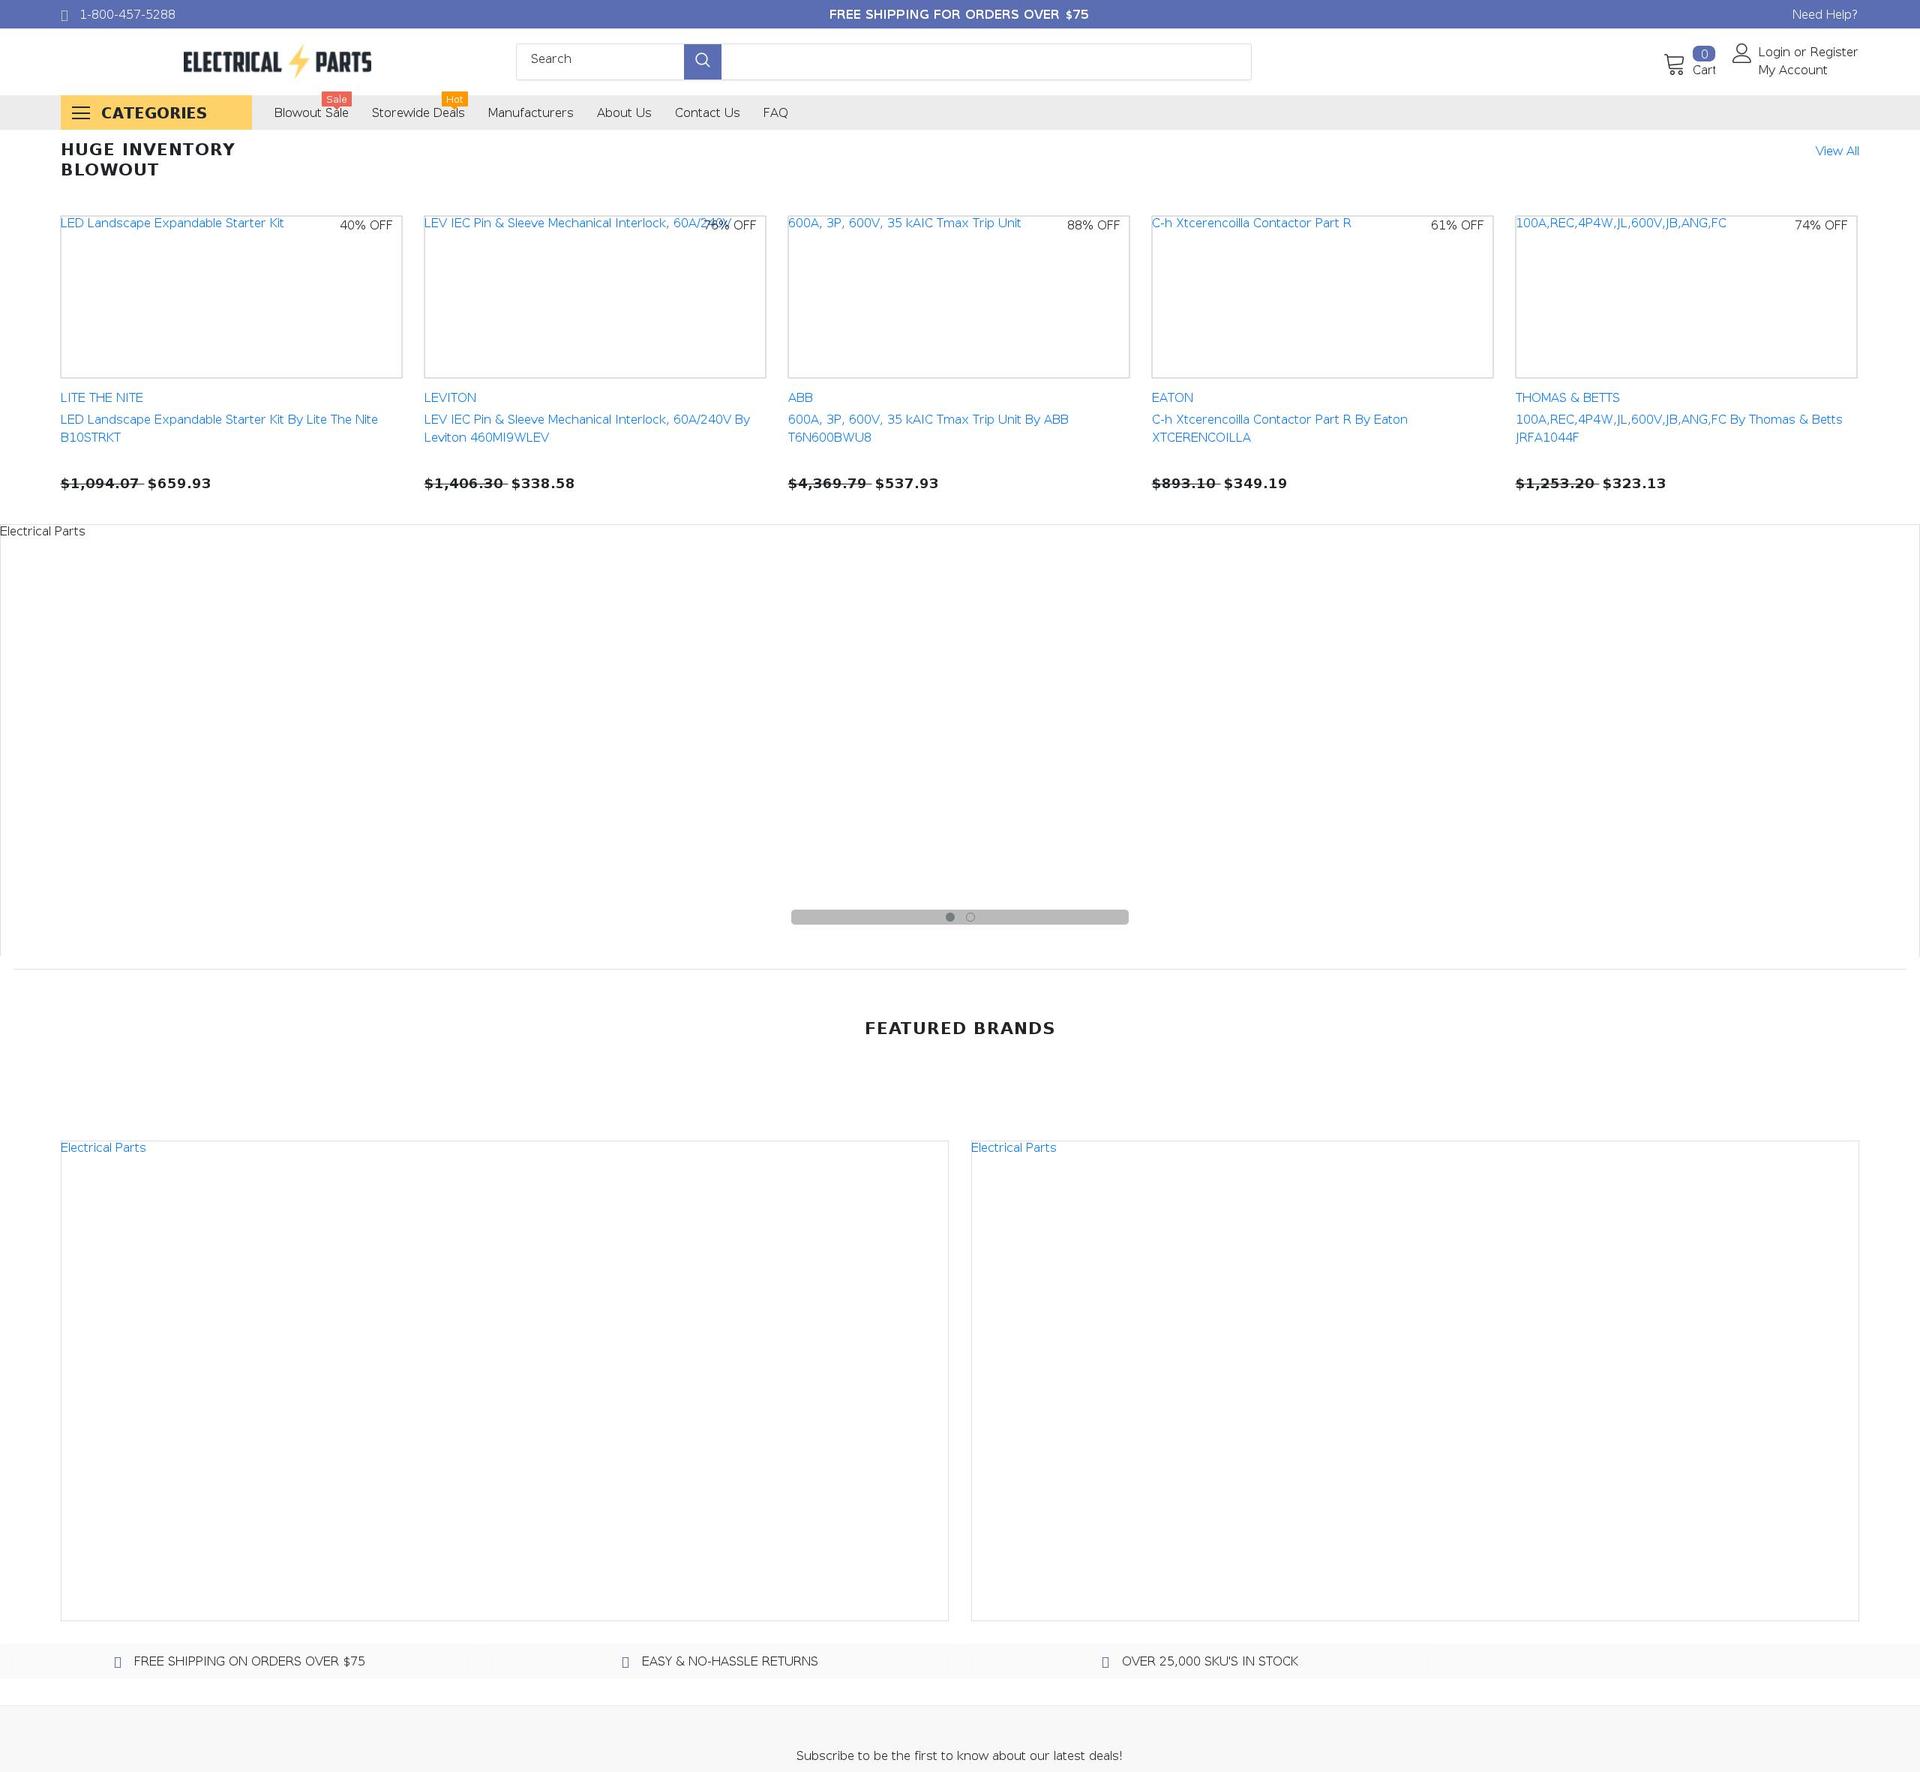Click the easy no-hassle returns icon
Screen dimensions: 1920x1772
pyautogui.click(x=624, y=1662)
